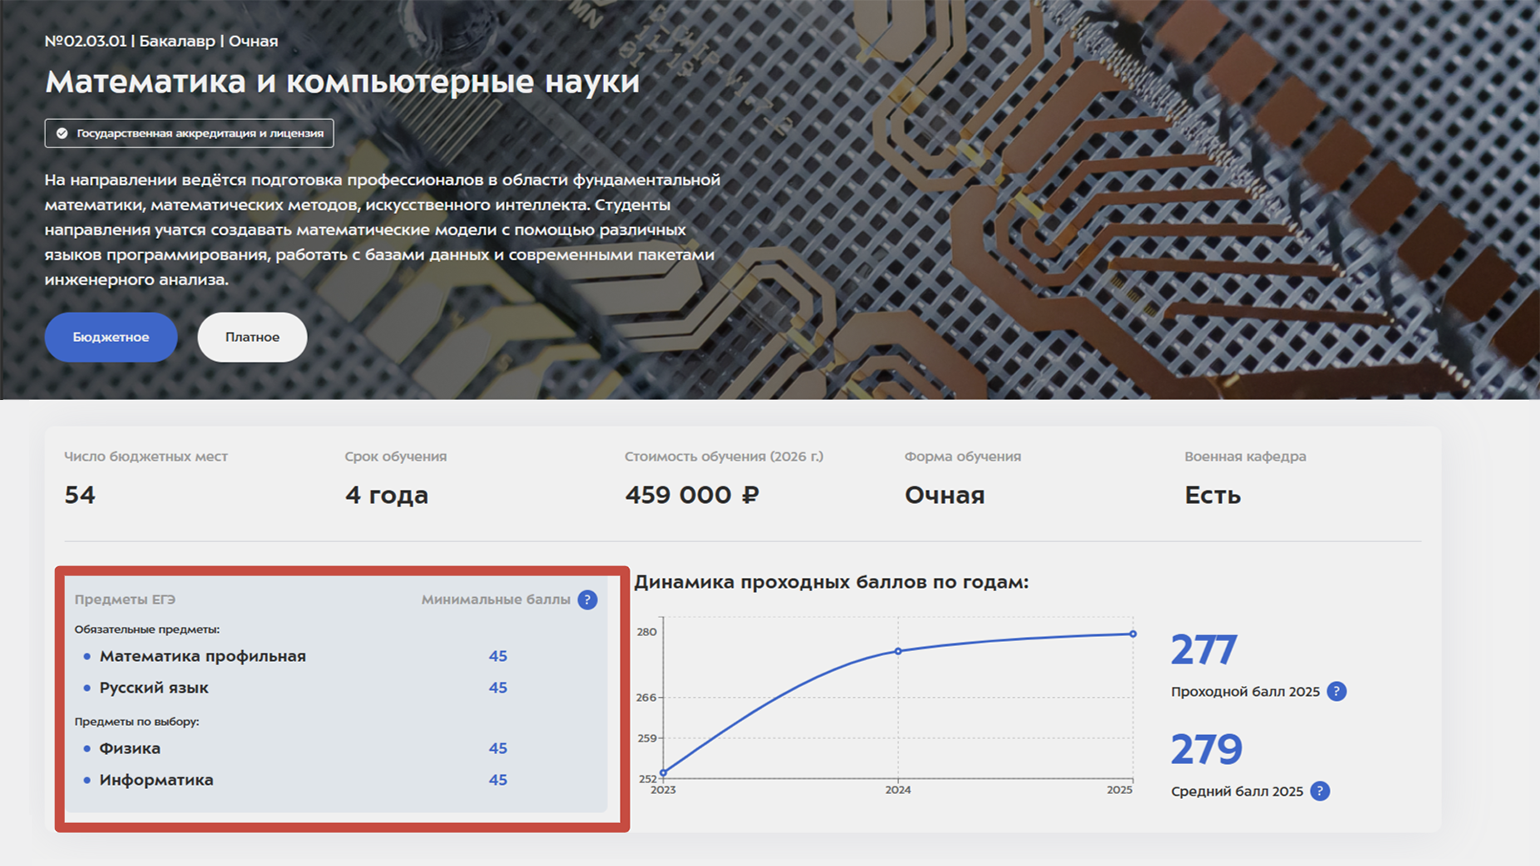Open help icon next to Средний балл 2025
The width and height of the screenshot is (1540, 866).
[x=1320, y=791]
